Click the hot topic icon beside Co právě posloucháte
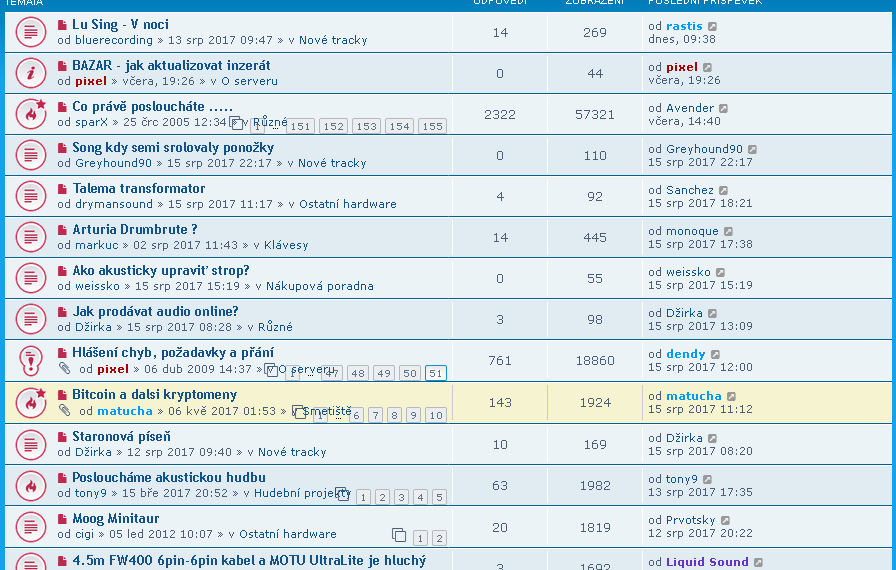The image size is (896, 570). click(x=31, y=114)
